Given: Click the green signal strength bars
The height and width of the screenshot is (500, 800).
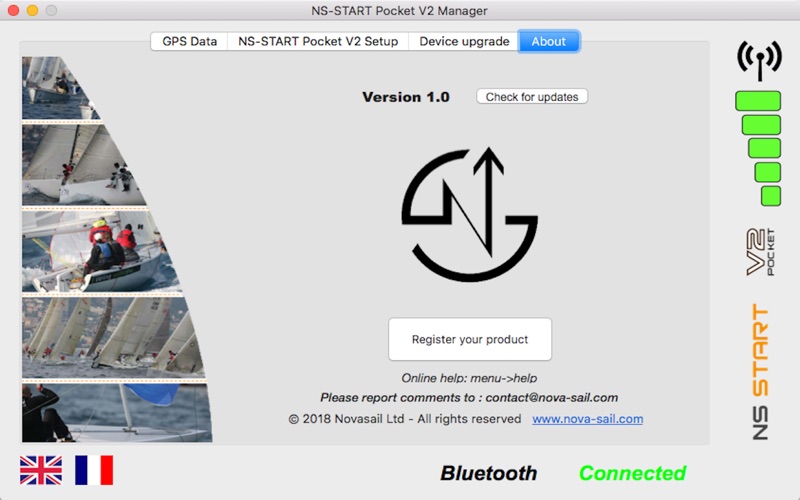Looking at the screenshot, I should (x=759, y=148).
